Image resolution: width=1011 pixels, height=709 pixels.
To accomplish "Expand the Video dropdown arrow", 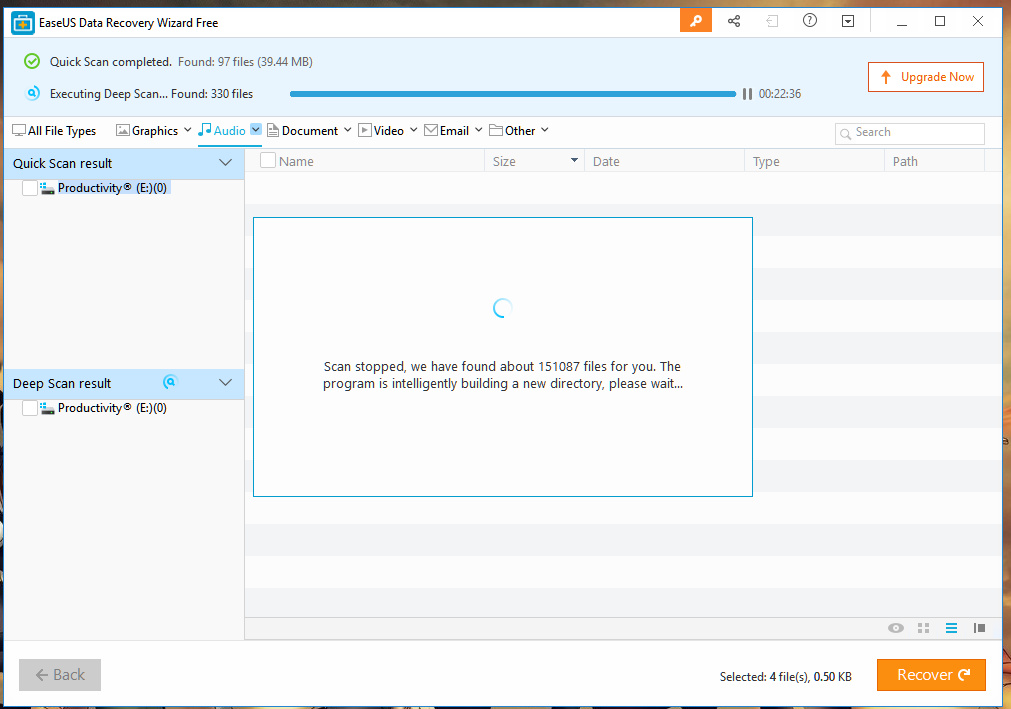I will [x=413, y=130].
